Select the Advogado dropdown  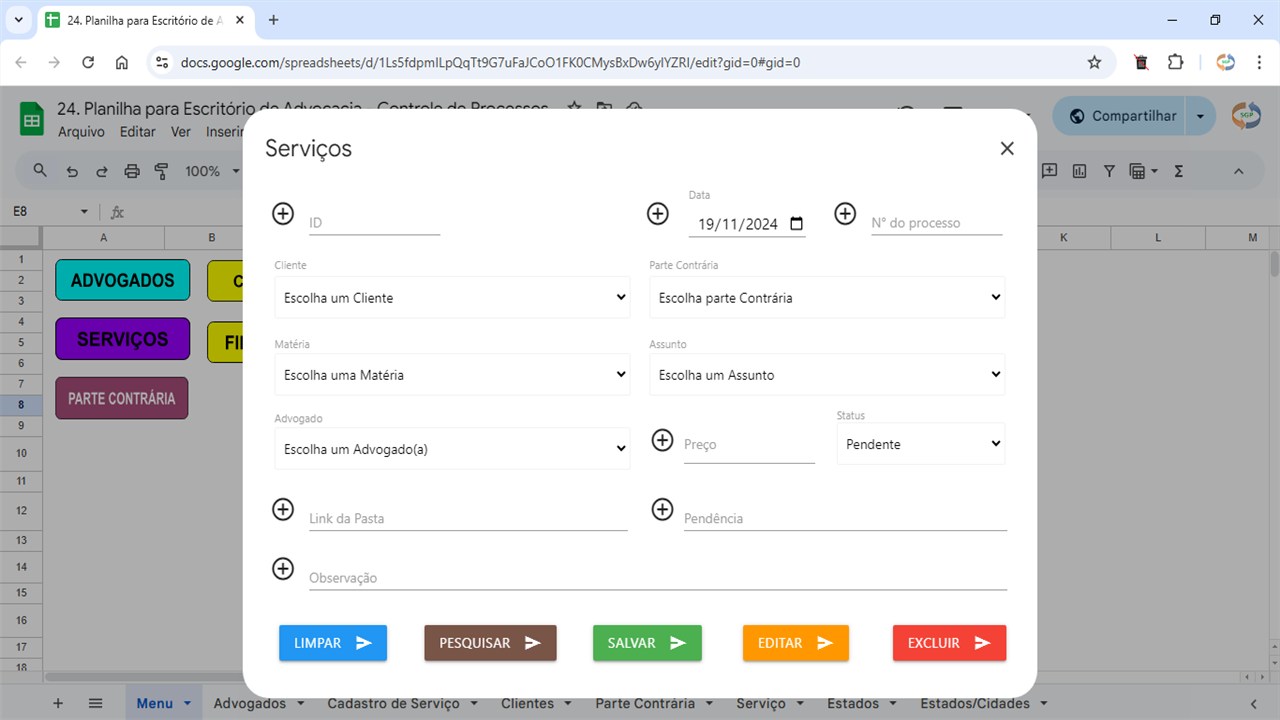[x=452, y=449]
